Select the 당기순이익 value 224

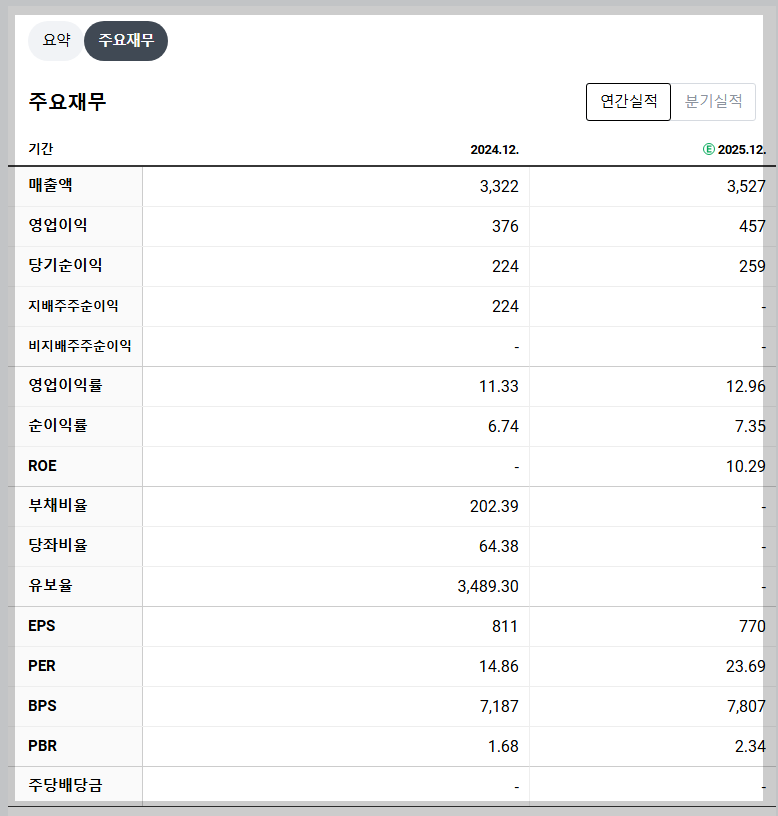pos(507,266)
